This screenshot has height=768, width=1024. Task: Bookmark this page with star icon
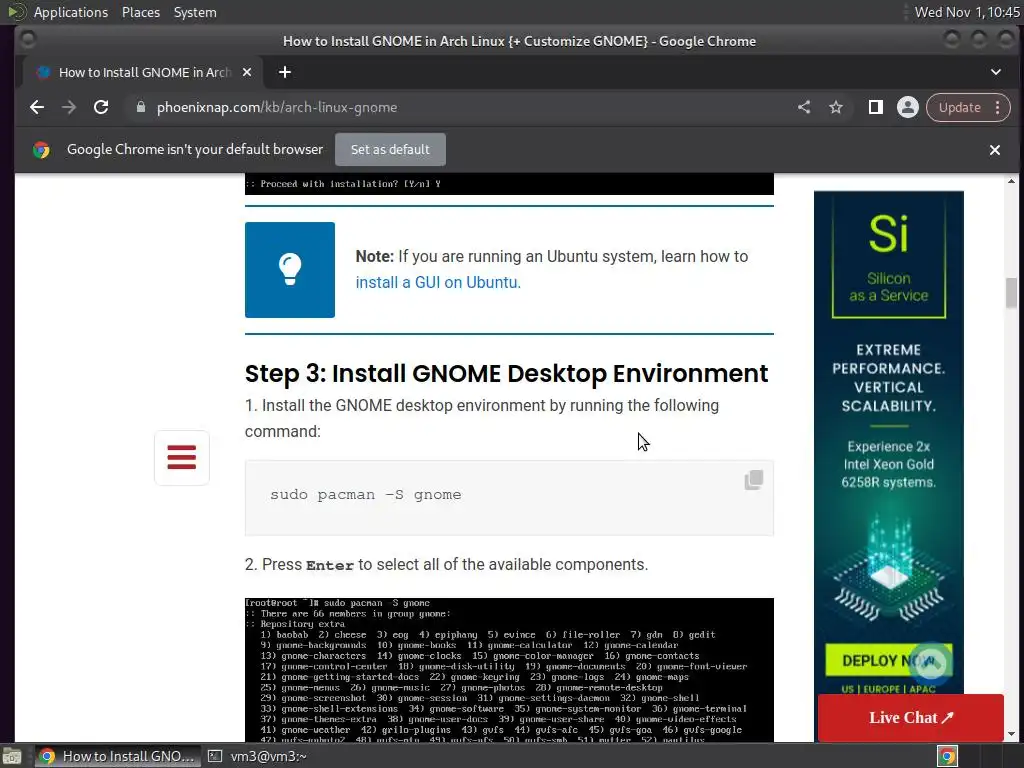coord(836,107)
